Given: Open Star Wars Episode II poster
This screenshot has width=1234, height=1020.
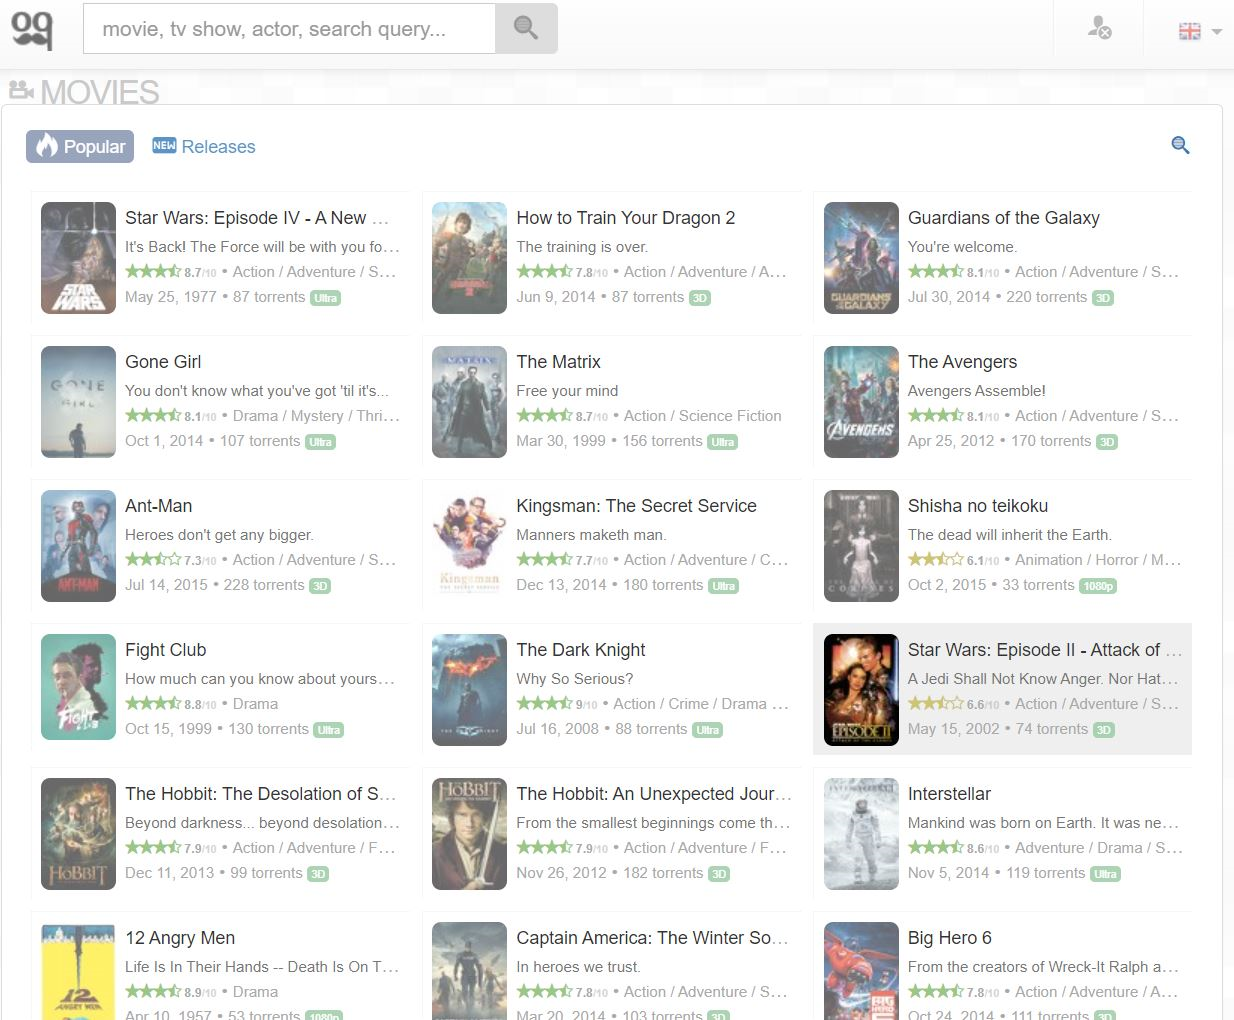Looking at the screenshot, I should pos(861,690).
